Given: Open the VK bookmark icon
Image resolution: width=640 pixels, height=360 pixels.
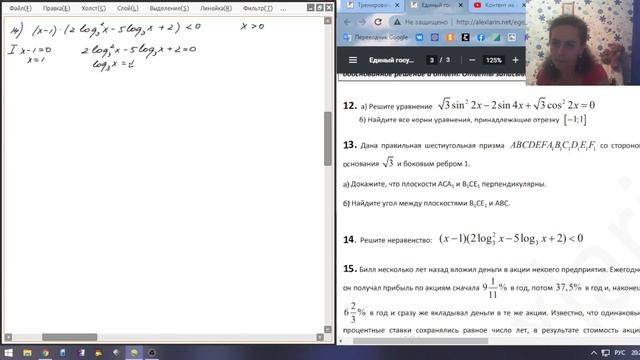Looking at the screenshot, I should 419,37.
